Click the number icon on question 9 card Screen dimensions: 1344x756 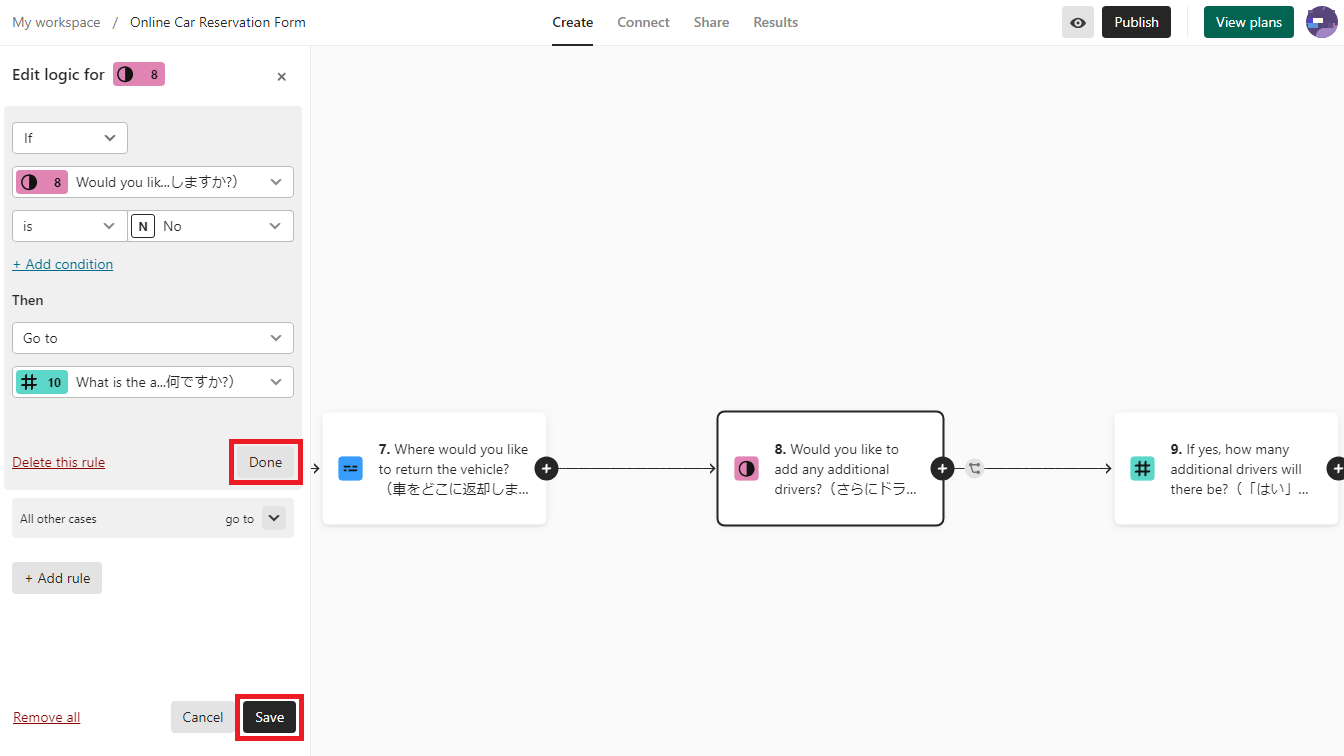[x=1142, y=468]
